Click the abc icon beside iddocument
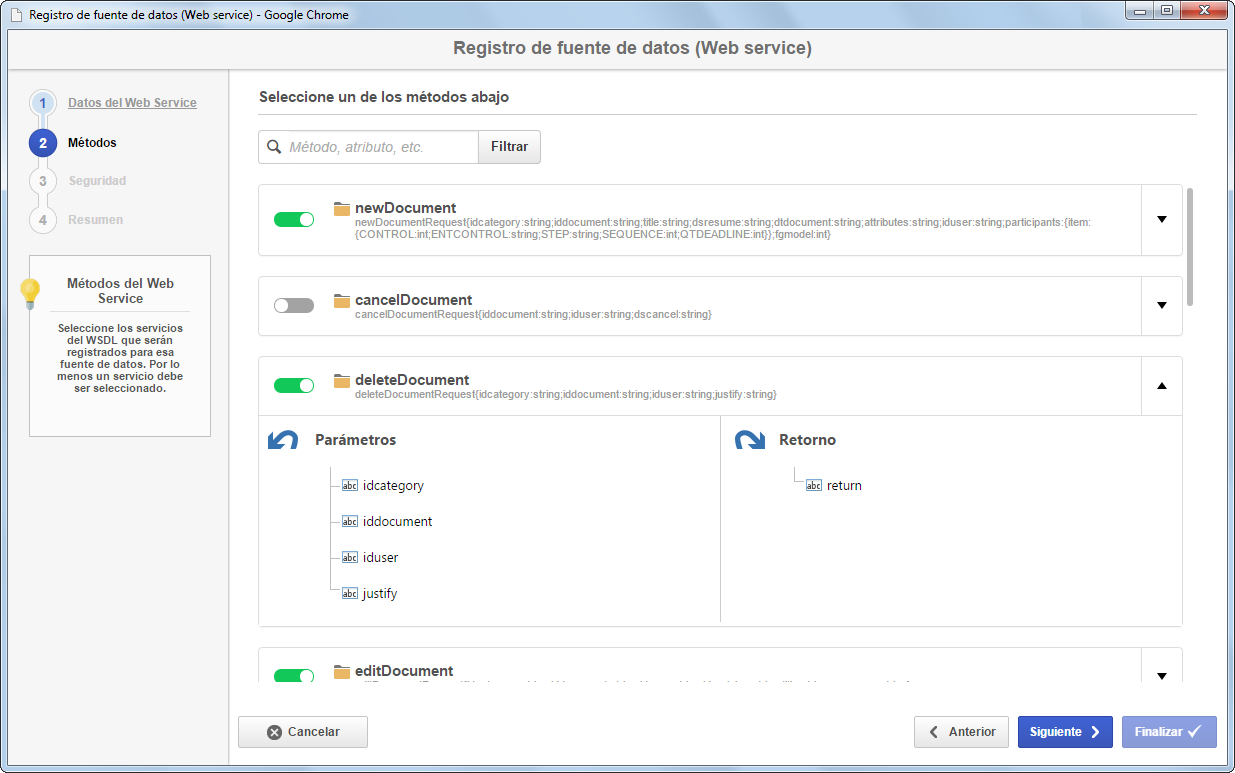 pyautogui.click(x=350, y=522)
